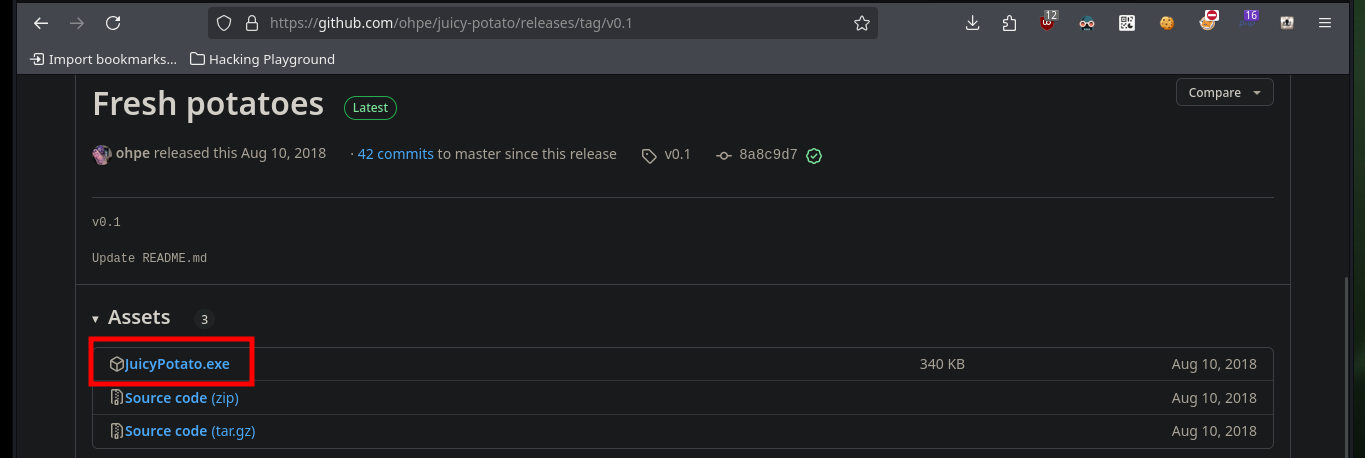
Task: Open the Firefox downloads panel
Action: click(x=972, y=23)
